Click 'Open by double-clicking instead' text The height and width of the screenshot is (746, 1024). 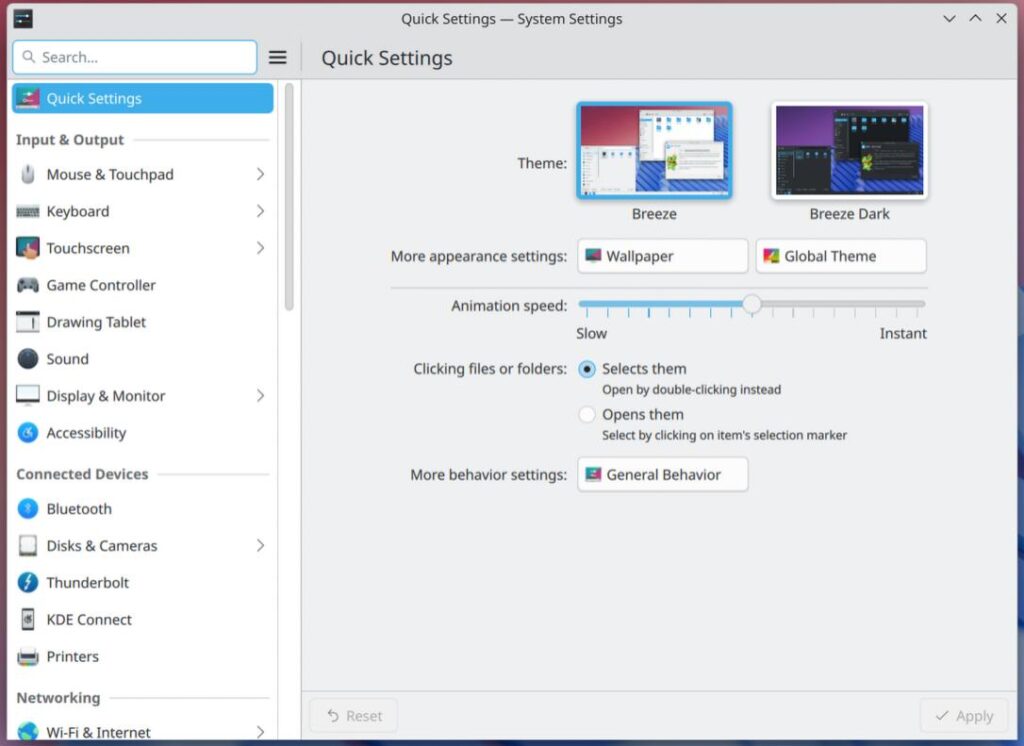click(691, 389)
